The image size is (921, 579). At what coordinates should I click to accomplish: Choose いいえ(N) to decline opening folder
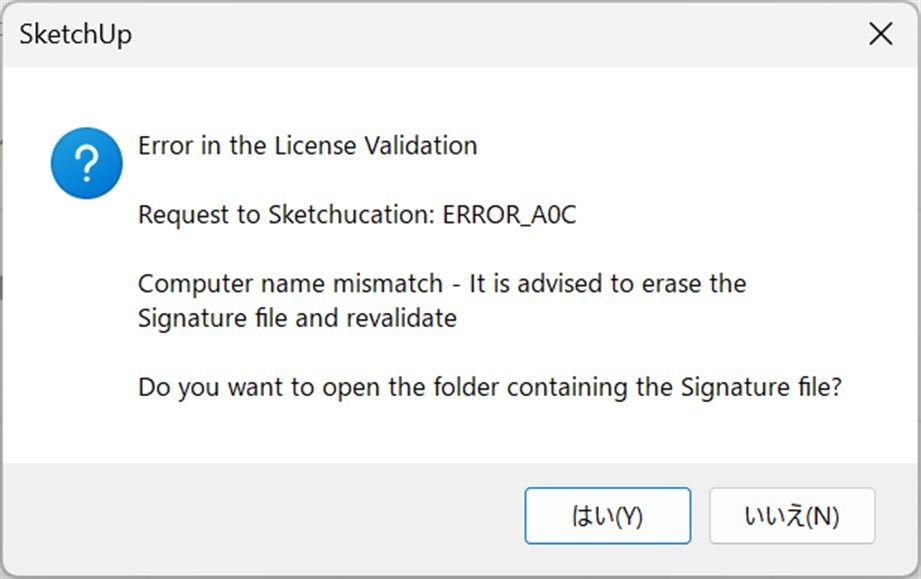[x=792, y=516]
